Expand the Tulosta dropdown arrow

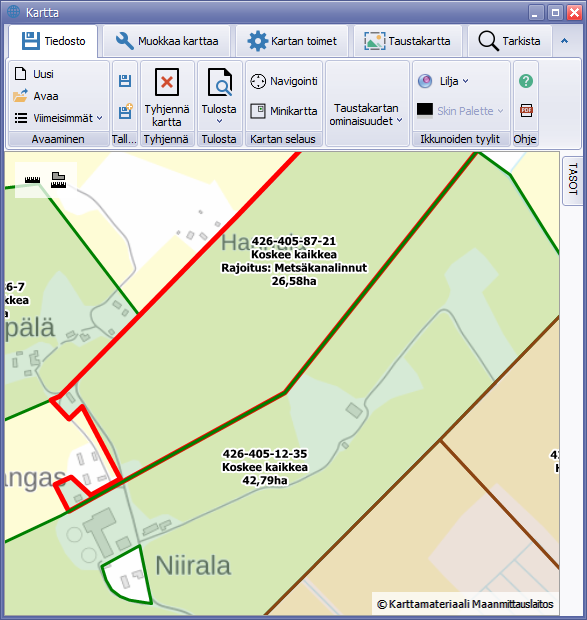(219, 121)
